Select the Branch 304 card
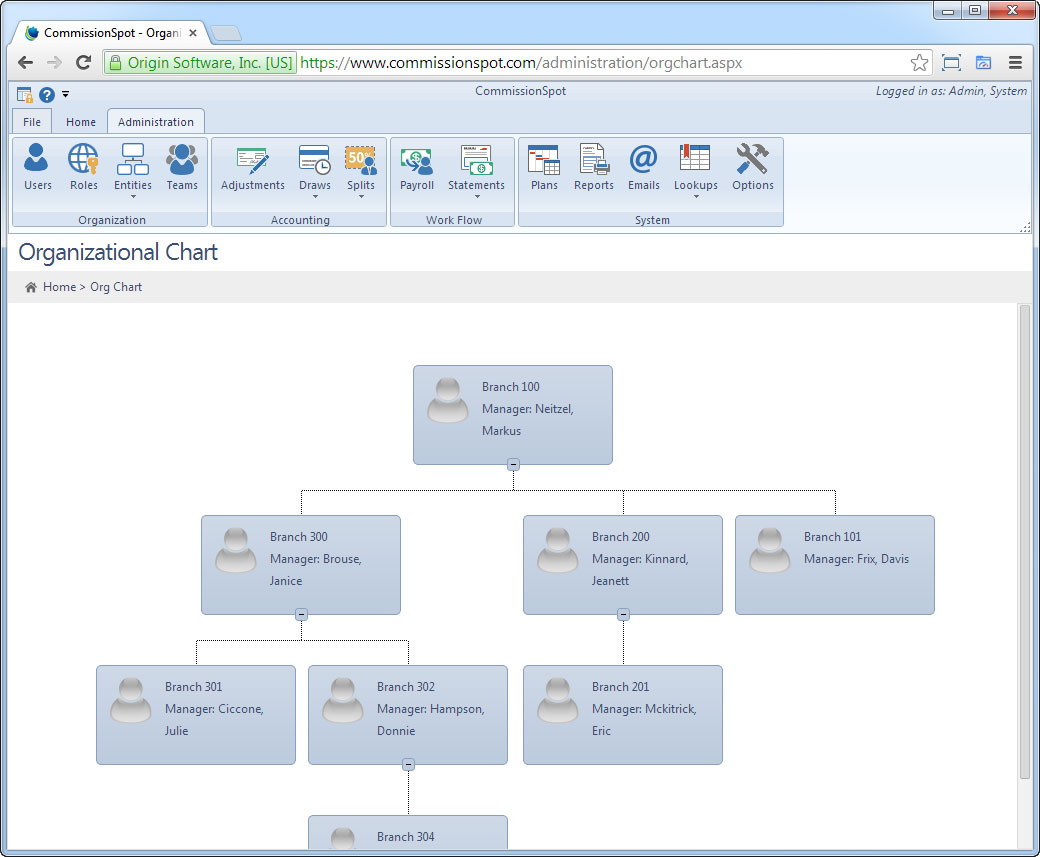This screenshot has height=857, width=1040. [408, 832]
